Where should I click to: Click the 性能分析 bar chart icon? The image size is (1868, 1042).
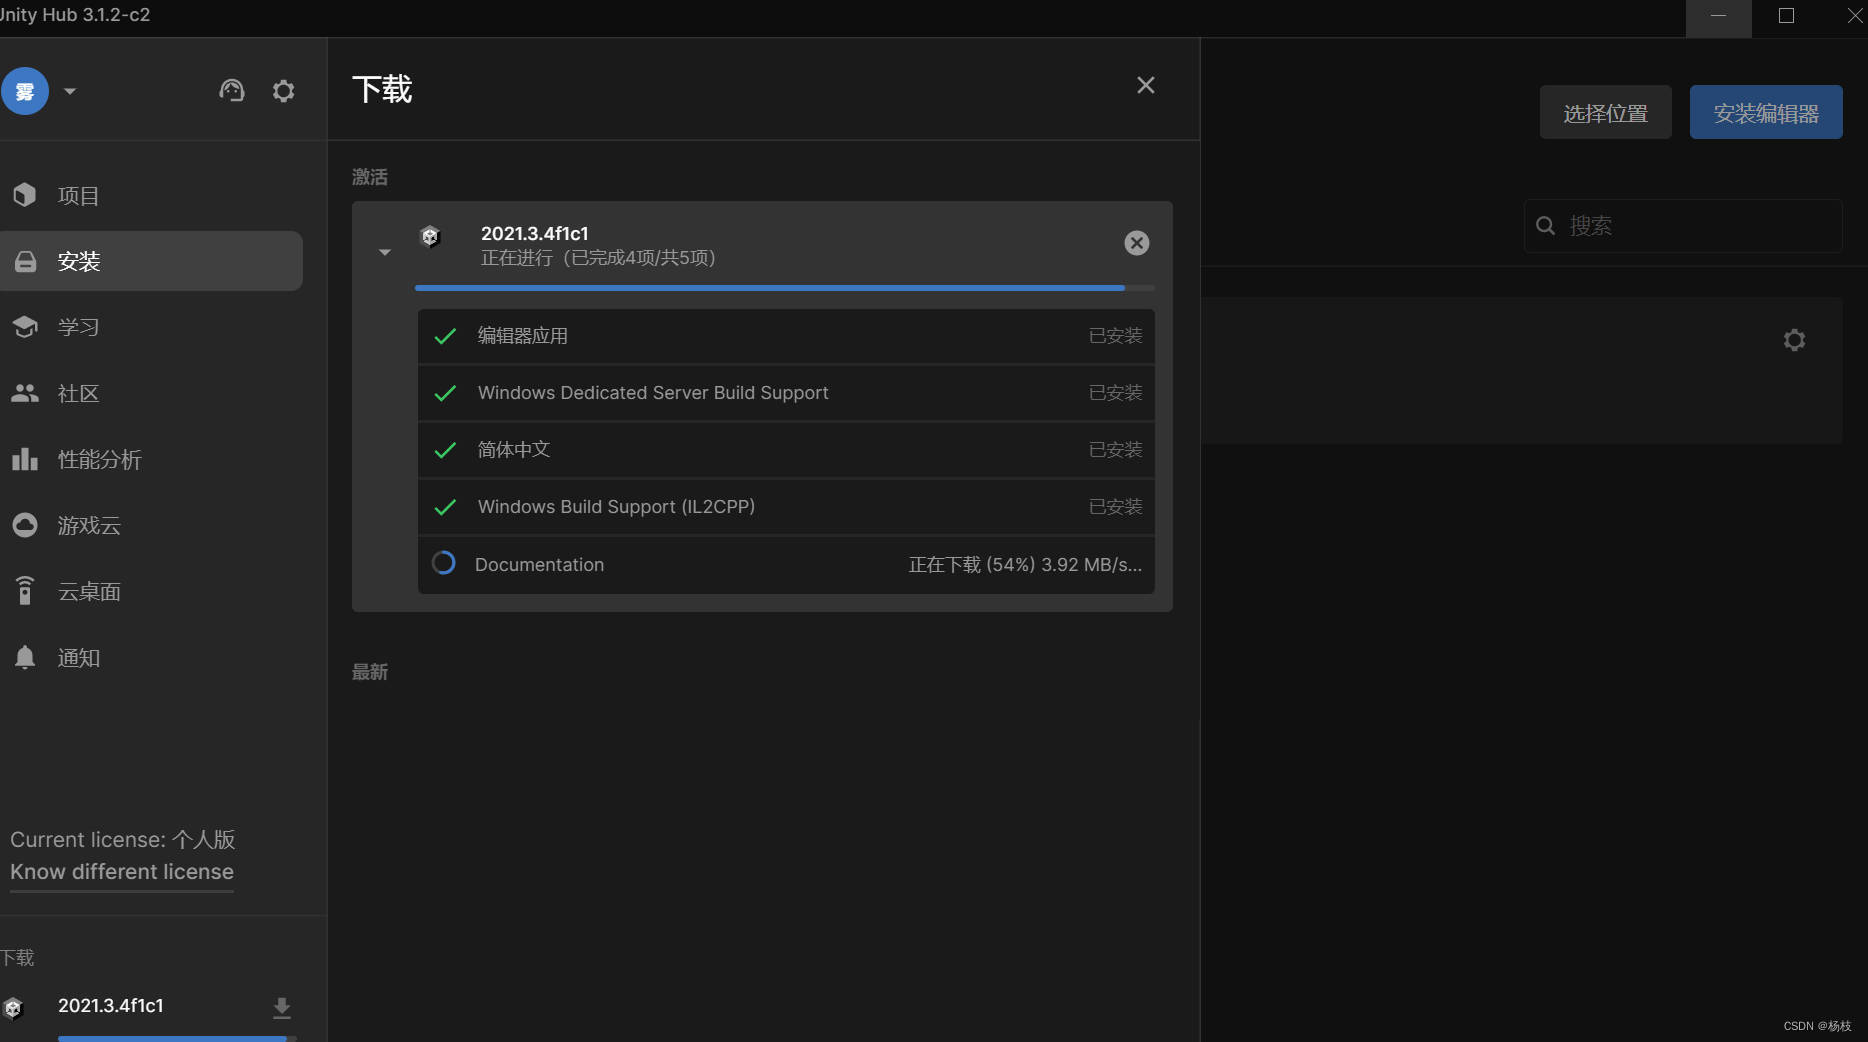(x=25, y=459)
